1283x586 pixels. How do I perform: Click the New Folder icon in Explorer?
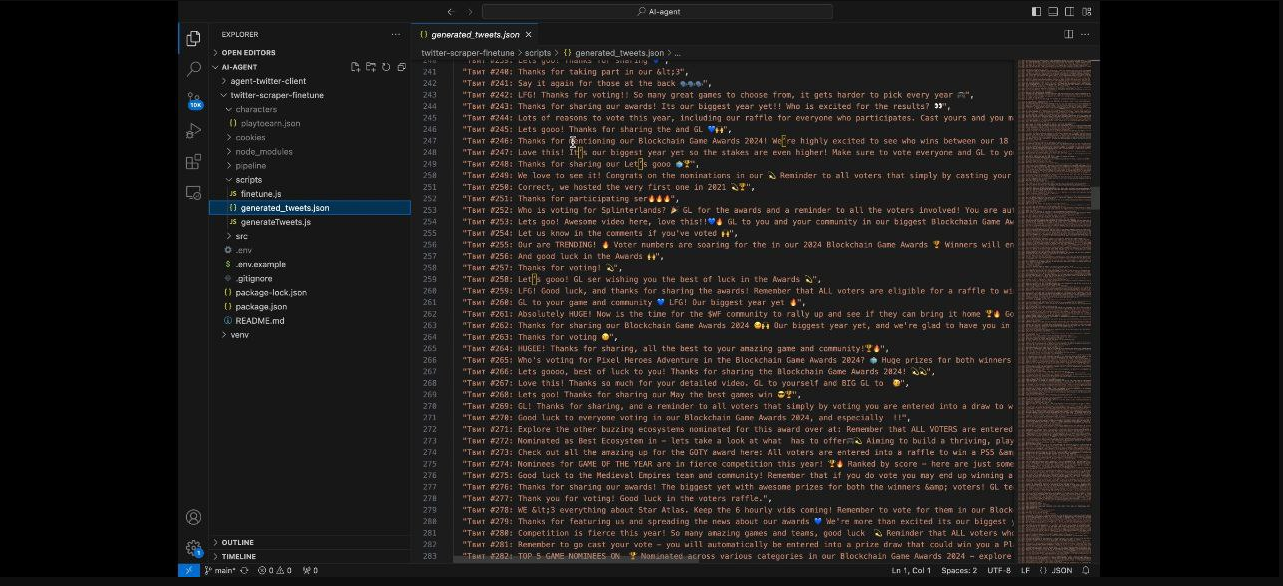[371, 67]
